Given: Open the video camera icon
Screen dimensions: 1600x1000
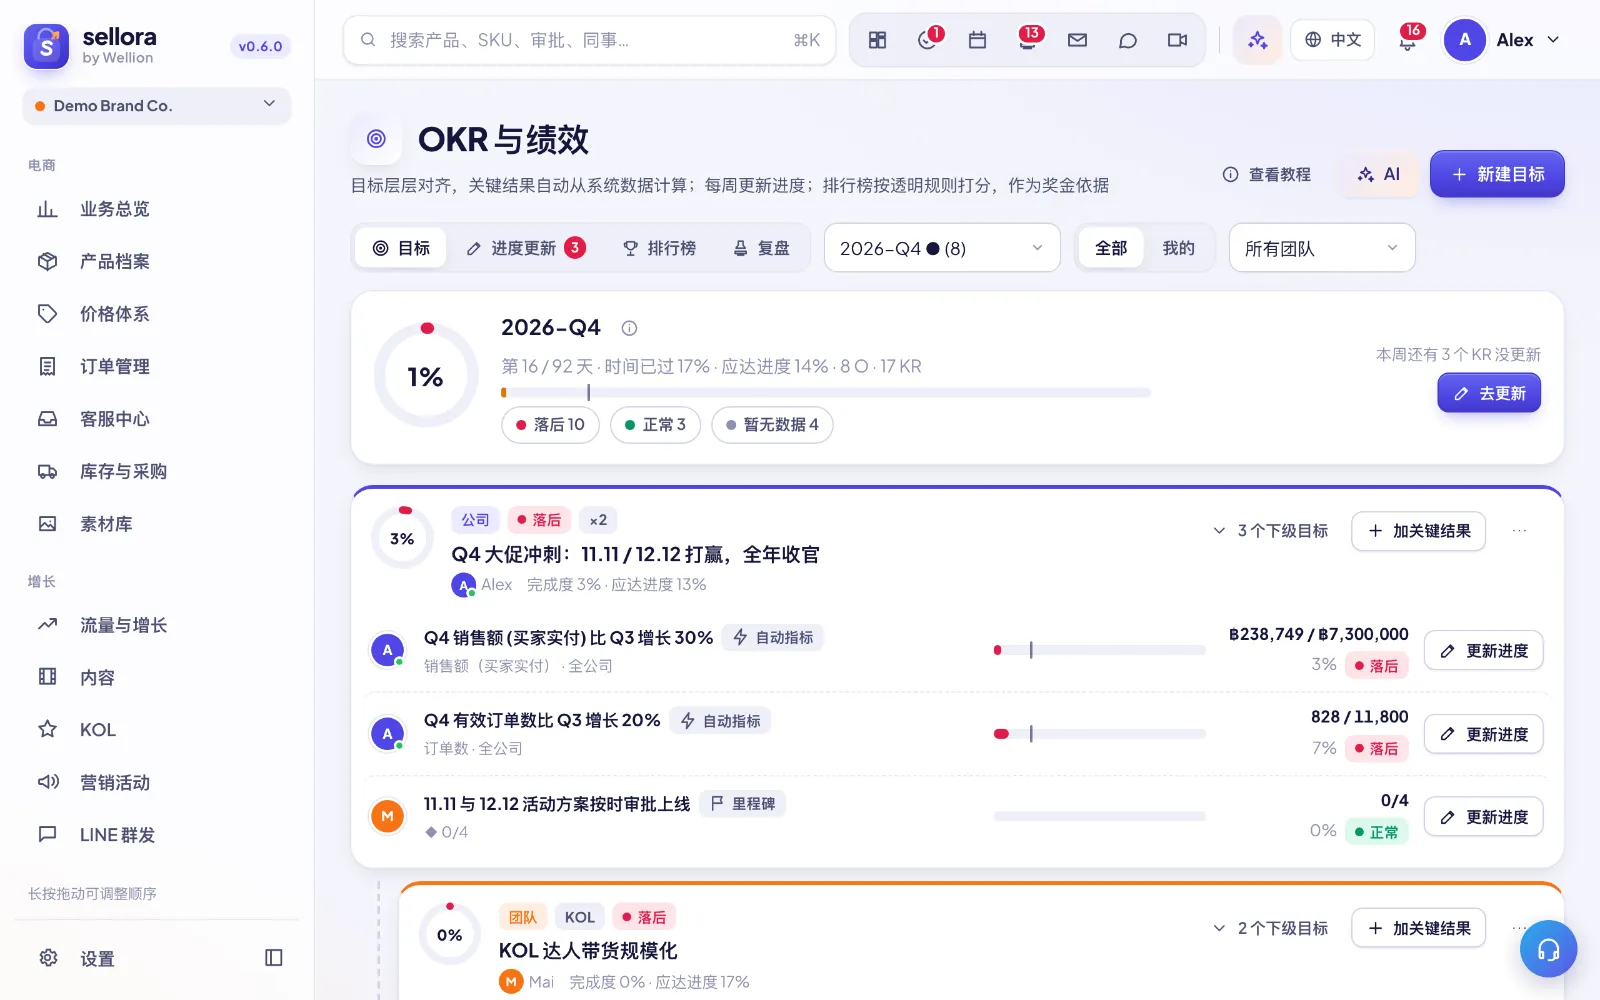Looking at the screenshot, I should coord(1177,40).
